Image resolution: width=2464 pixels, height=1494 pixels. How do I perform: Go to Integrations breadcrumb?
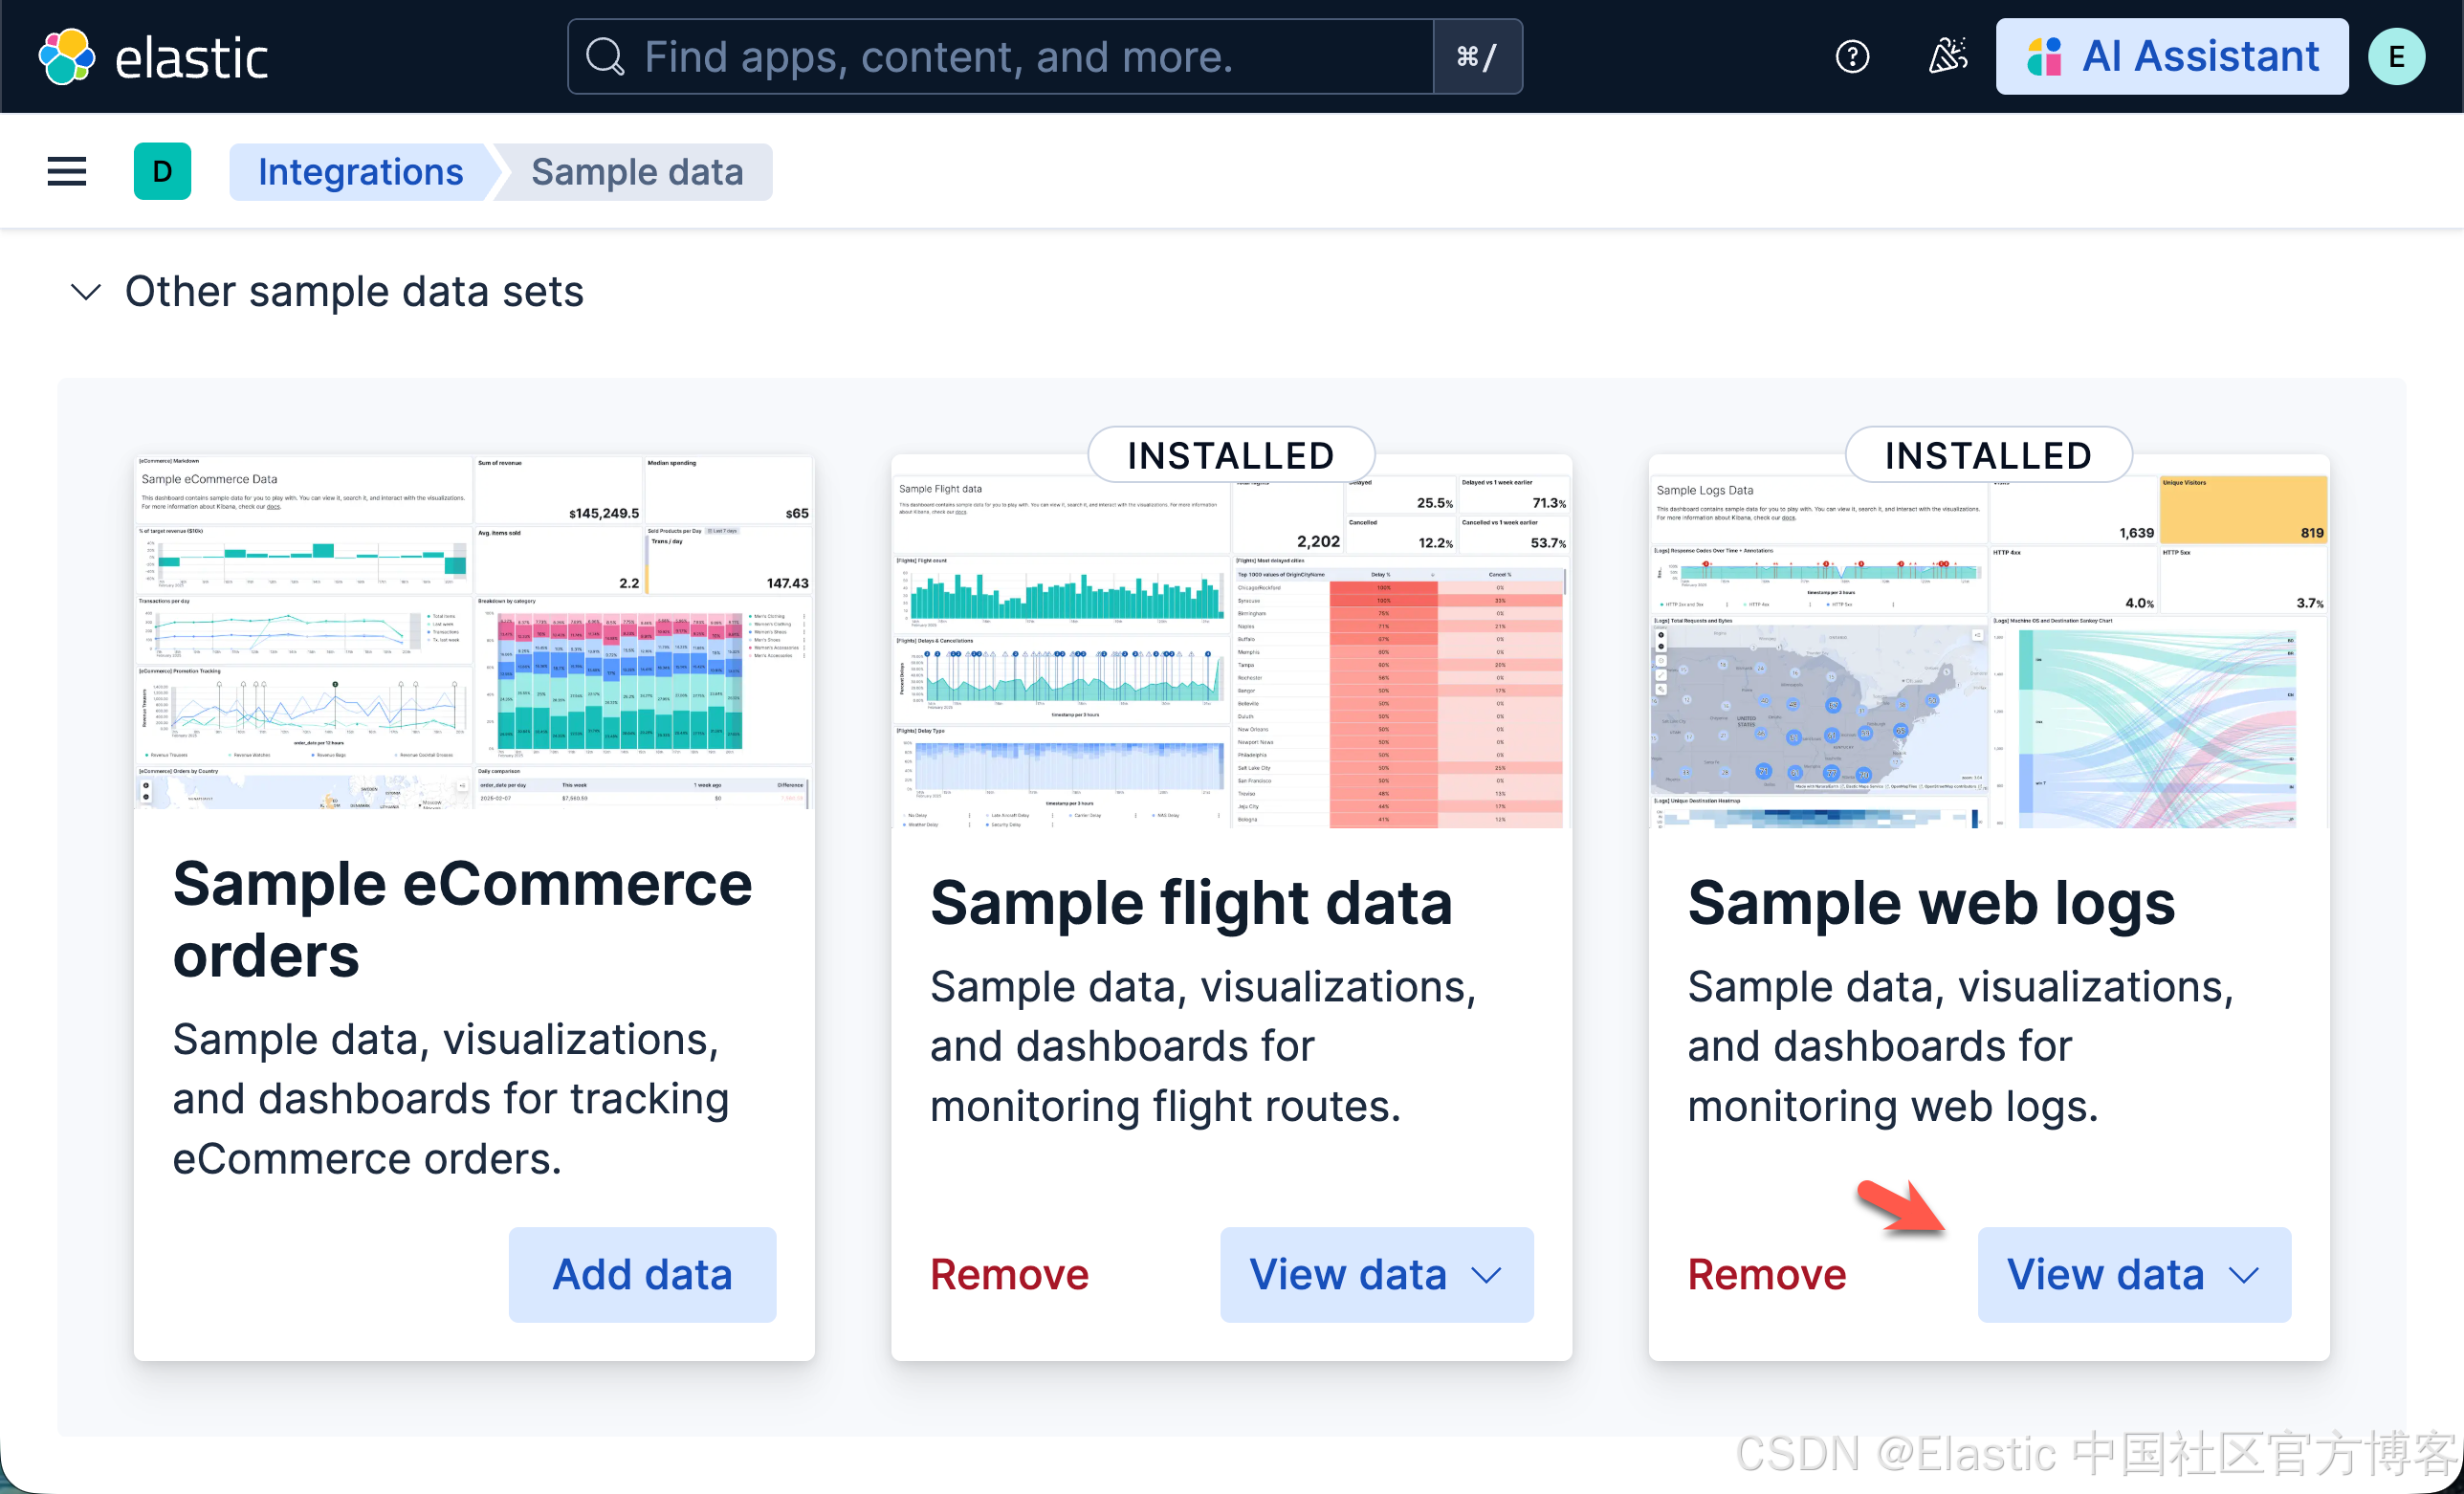(x=360, y=172)
